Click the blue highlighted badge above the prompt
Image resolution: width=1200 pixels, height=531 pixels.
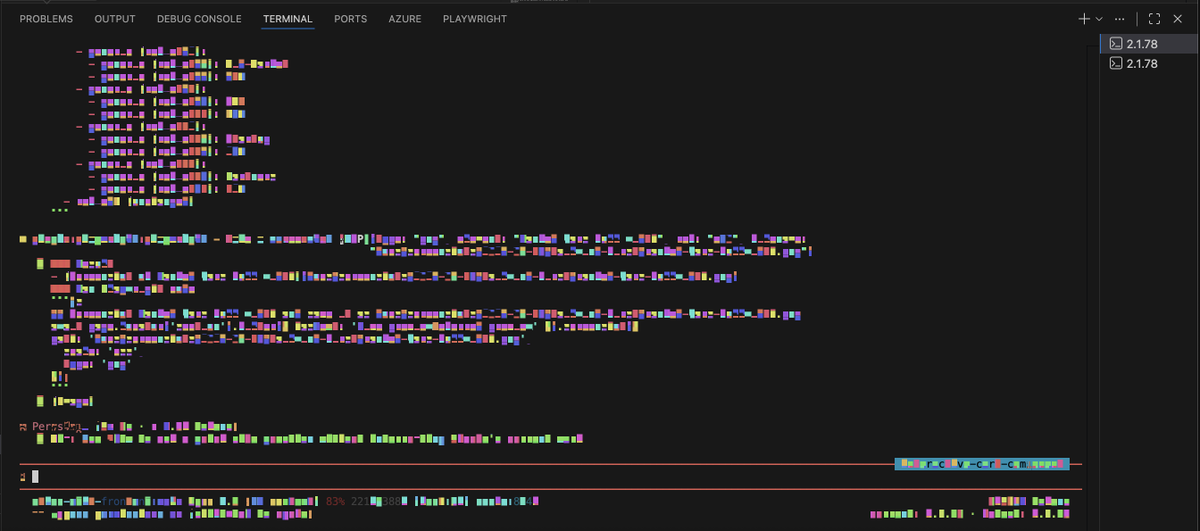click(981, 464)
